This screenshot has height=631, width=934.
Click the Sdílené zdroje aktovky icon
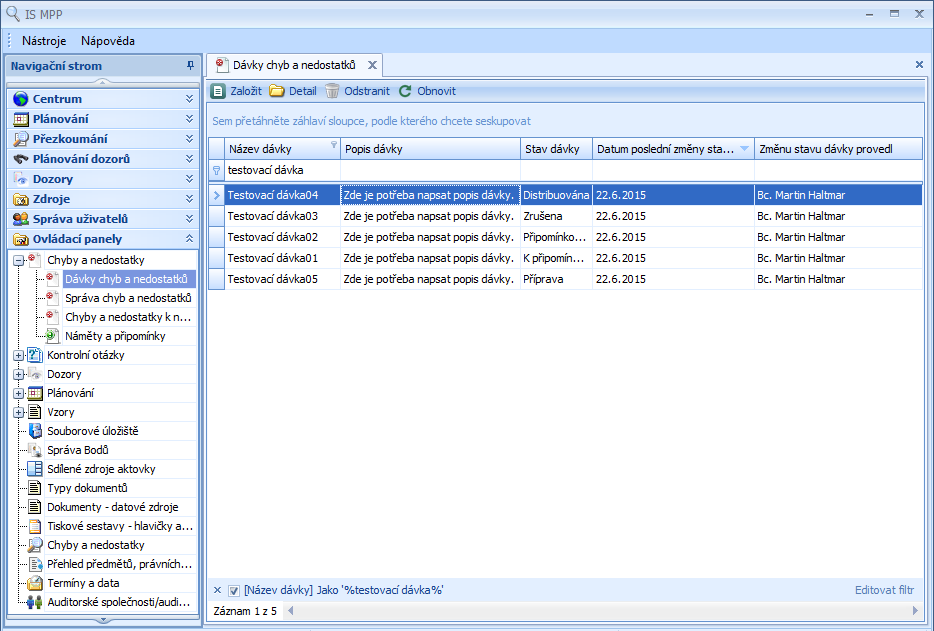(35, 469)
